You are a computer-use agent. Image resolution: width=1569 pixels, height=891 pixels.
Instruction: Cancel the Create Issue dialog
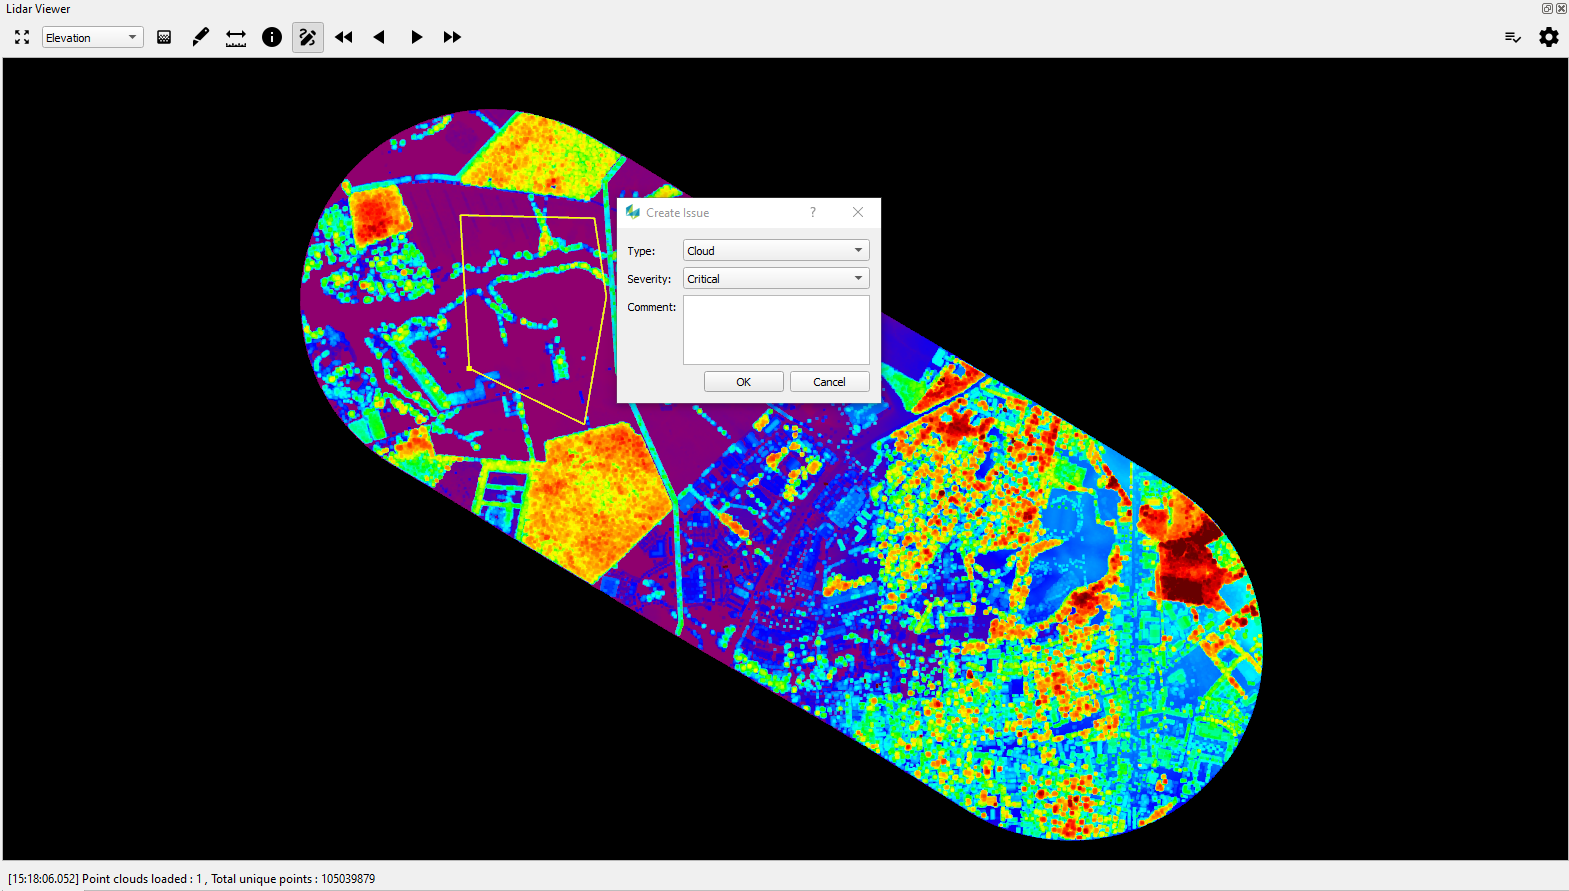[829, 382]
